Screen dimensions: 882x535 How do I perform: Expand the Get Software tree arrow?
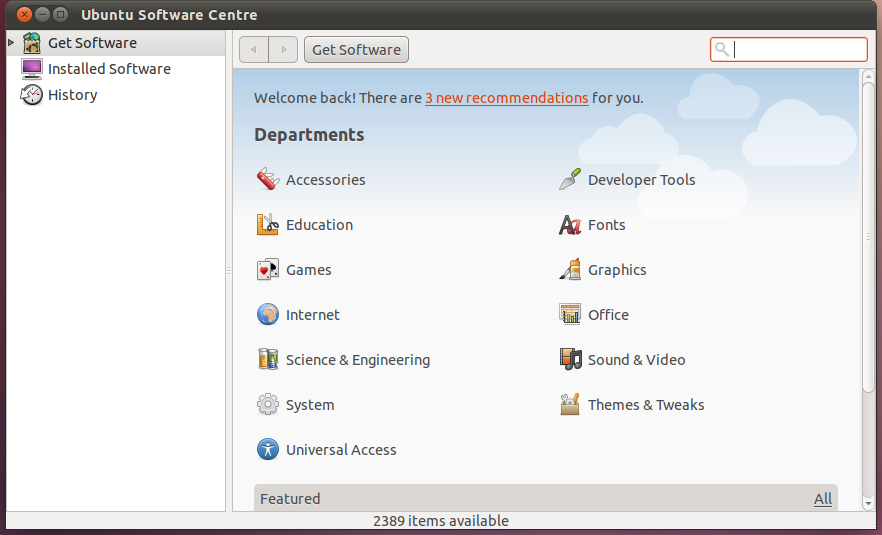pos(11,42)
